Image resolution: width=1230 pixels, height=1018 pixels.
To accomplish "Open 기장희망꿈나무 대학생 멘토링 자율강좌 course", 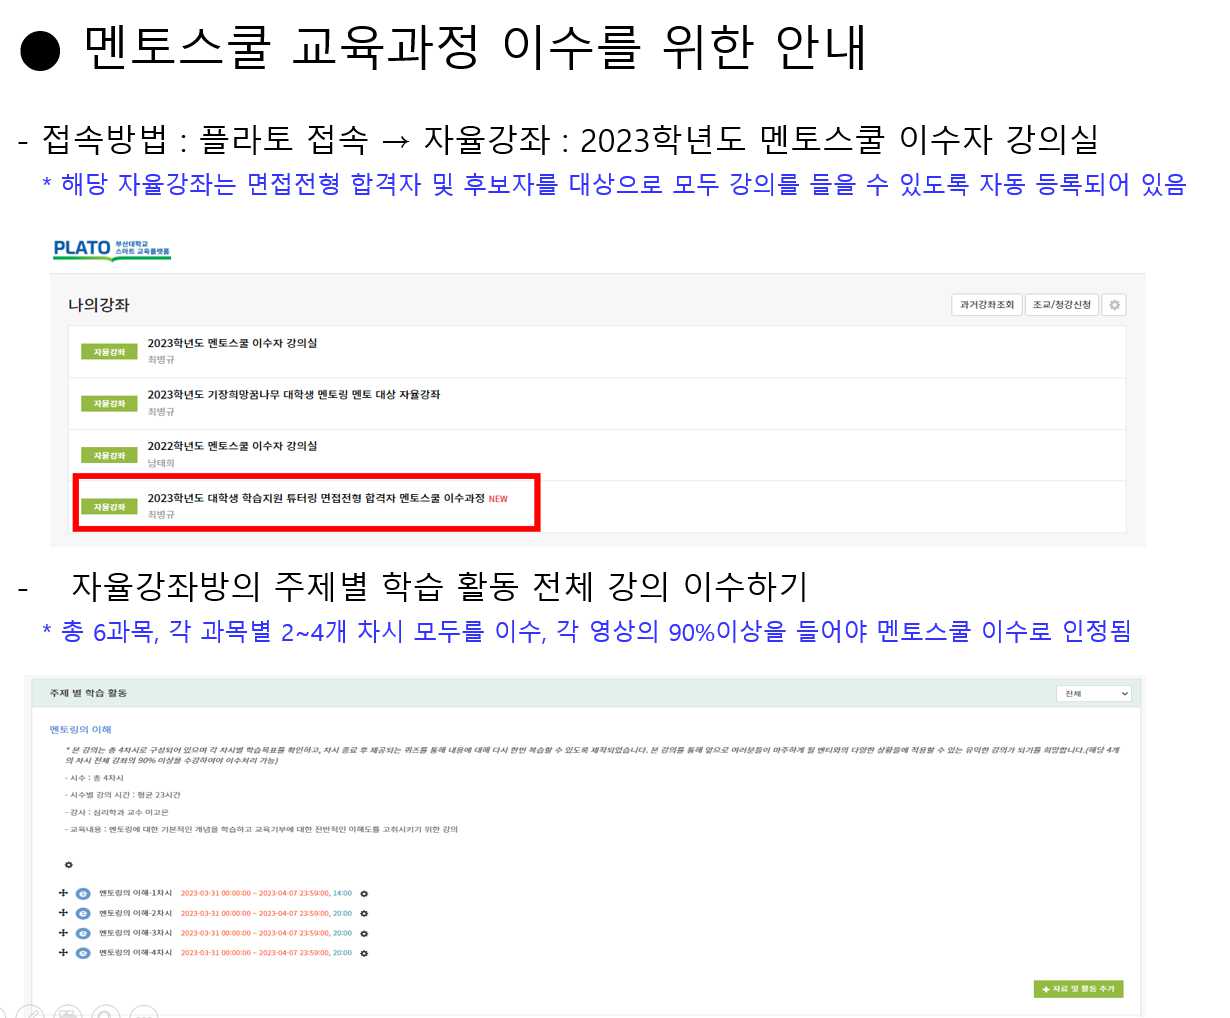I will [x=293, y=395].
